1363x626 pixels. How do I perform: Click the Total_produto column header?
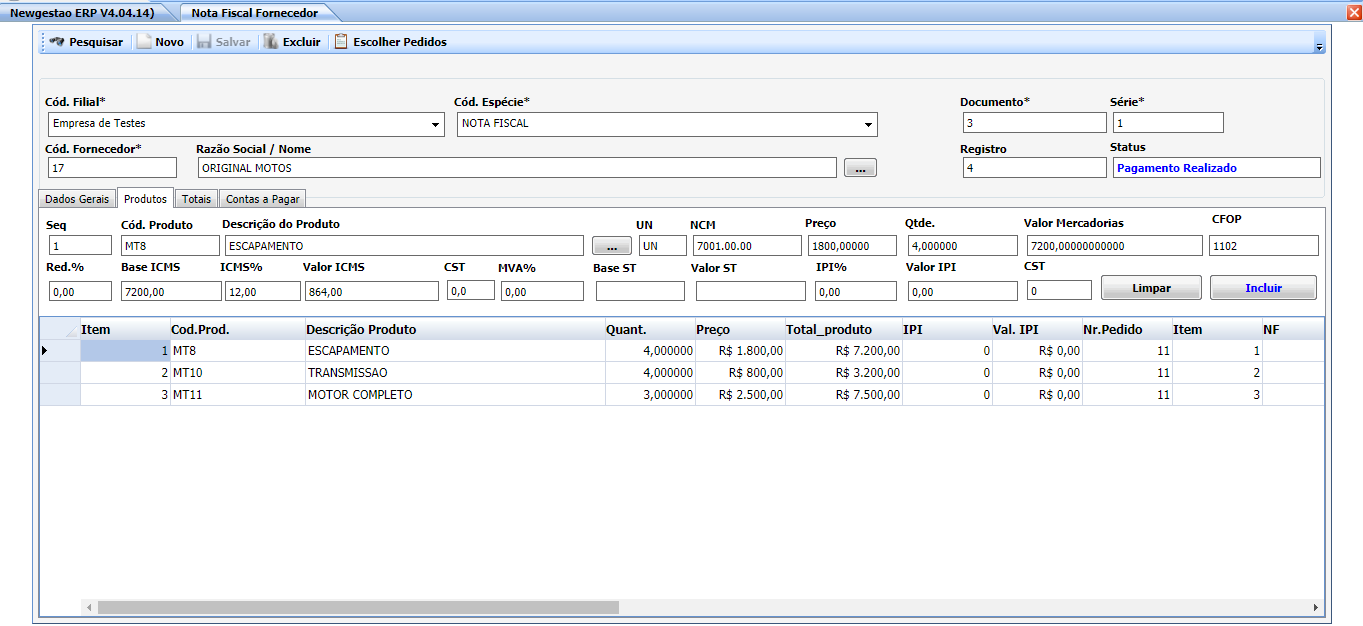(x=844, y=329)
